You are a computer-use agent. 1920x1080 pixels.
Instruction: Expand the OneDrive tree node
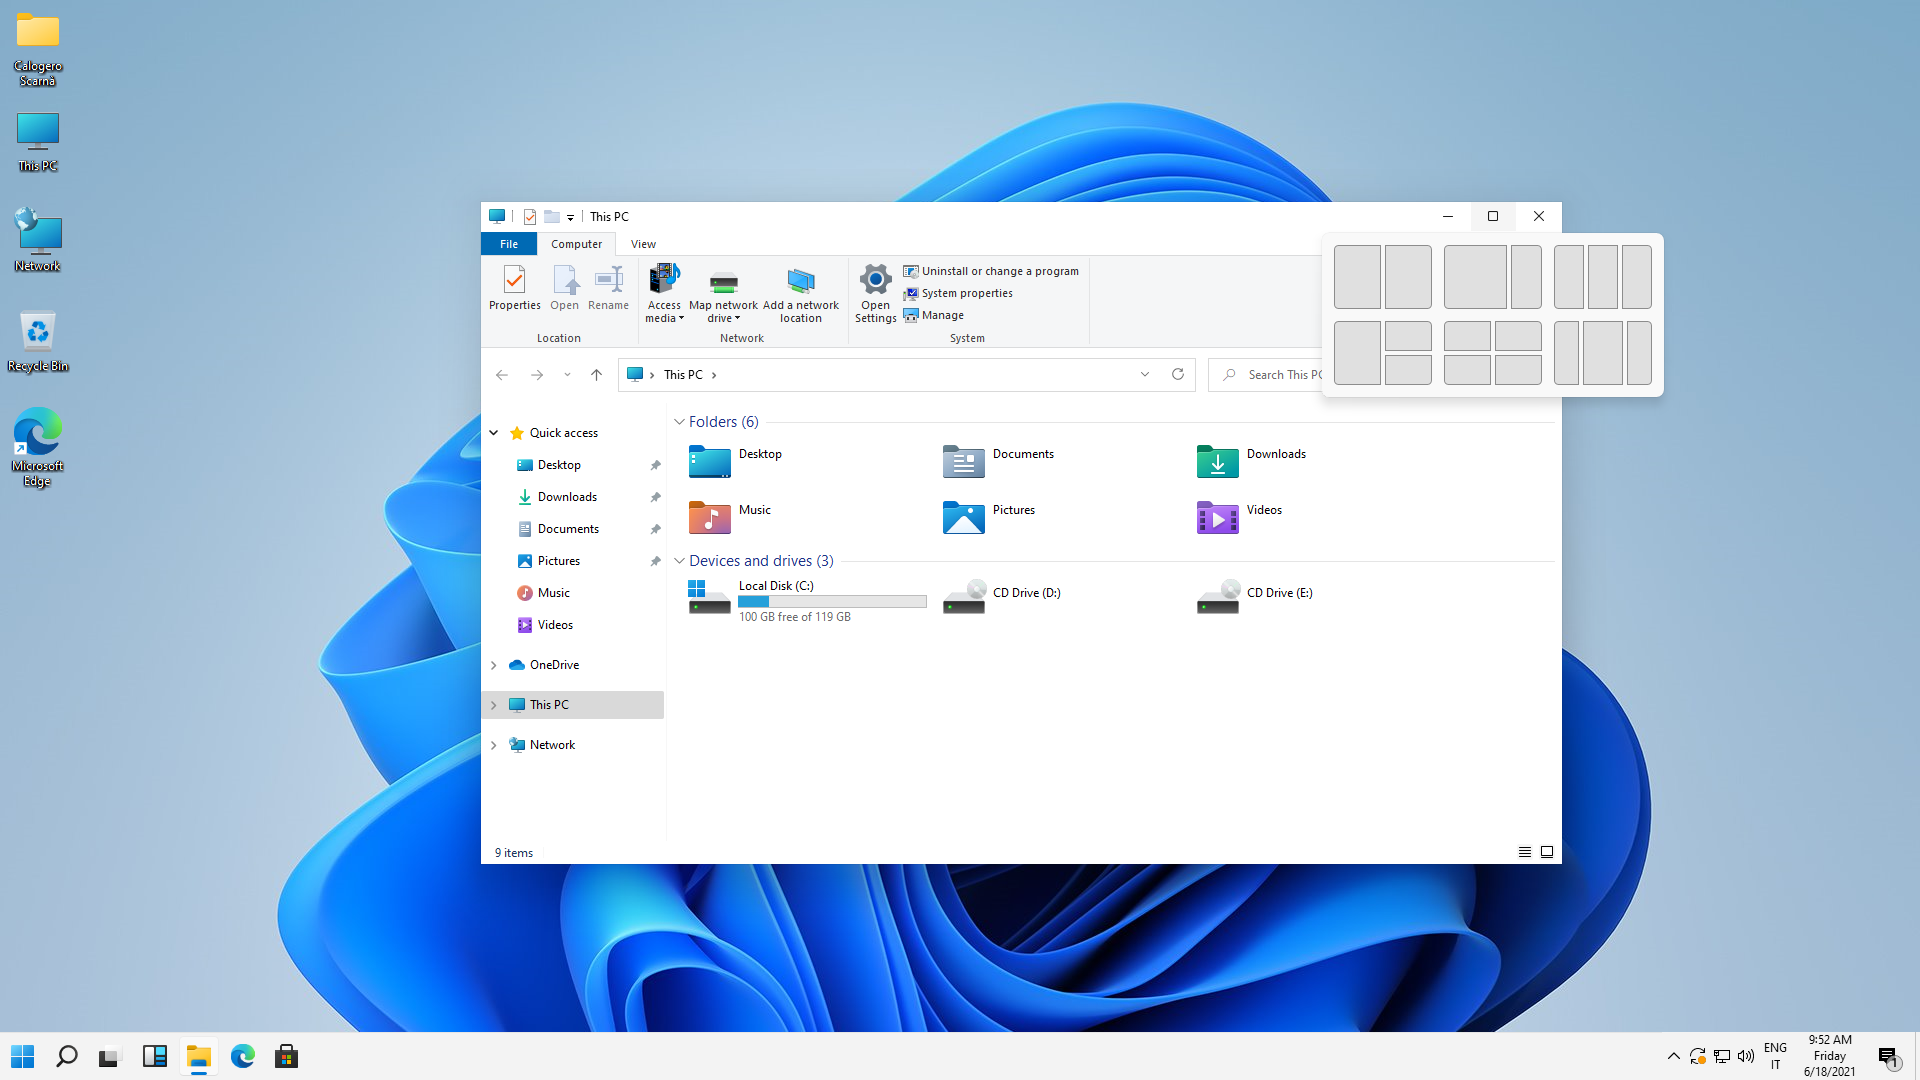(x=493, y=665)
